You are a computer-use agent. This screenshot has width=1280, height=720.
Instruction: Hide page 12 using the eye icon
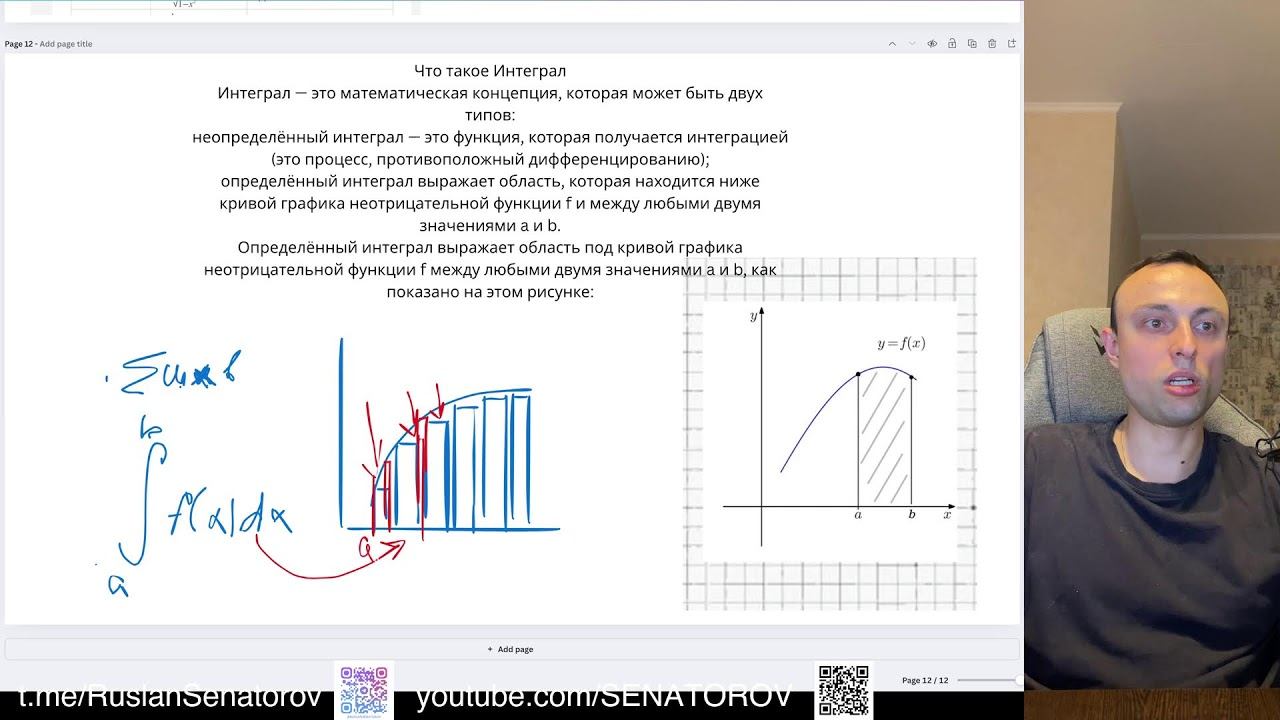[x=932, y=44]
